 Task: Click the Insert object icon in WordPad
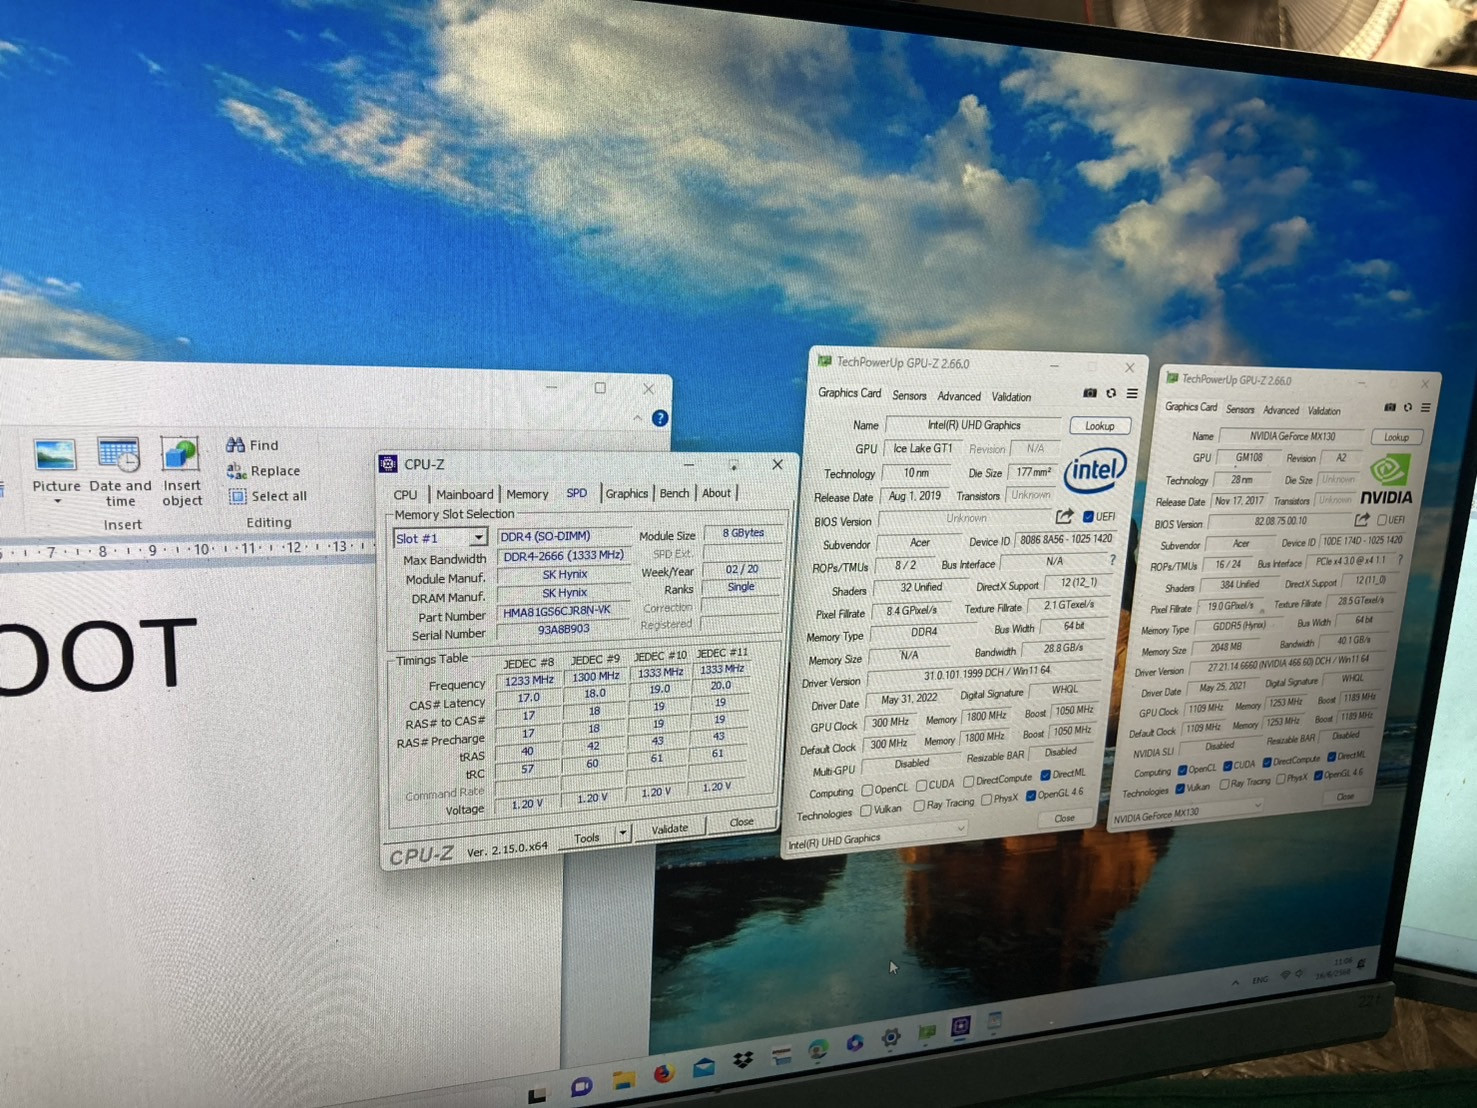pyautogui.click(x=180, y=455)
